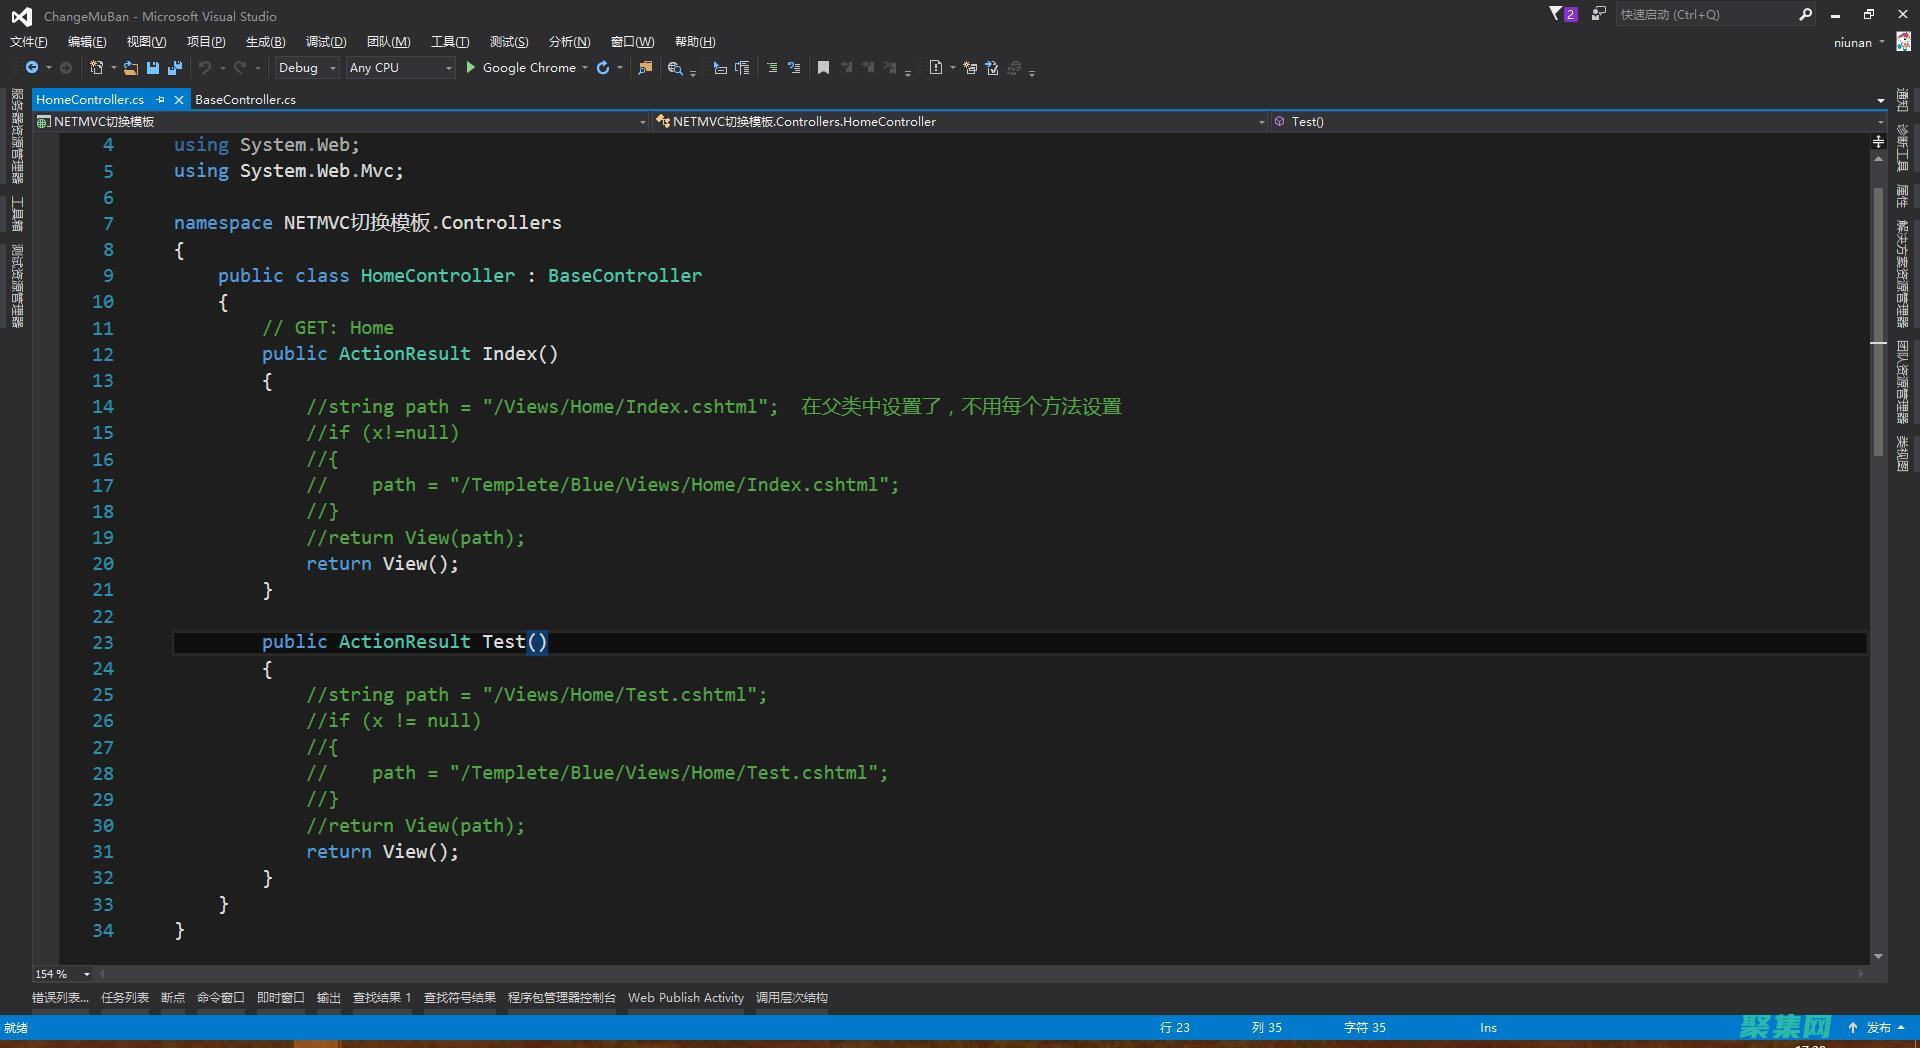The height and width of the screenshot is (1048, 1920).
Task: Open the 调试(D) menu
Action: (326, 42)
